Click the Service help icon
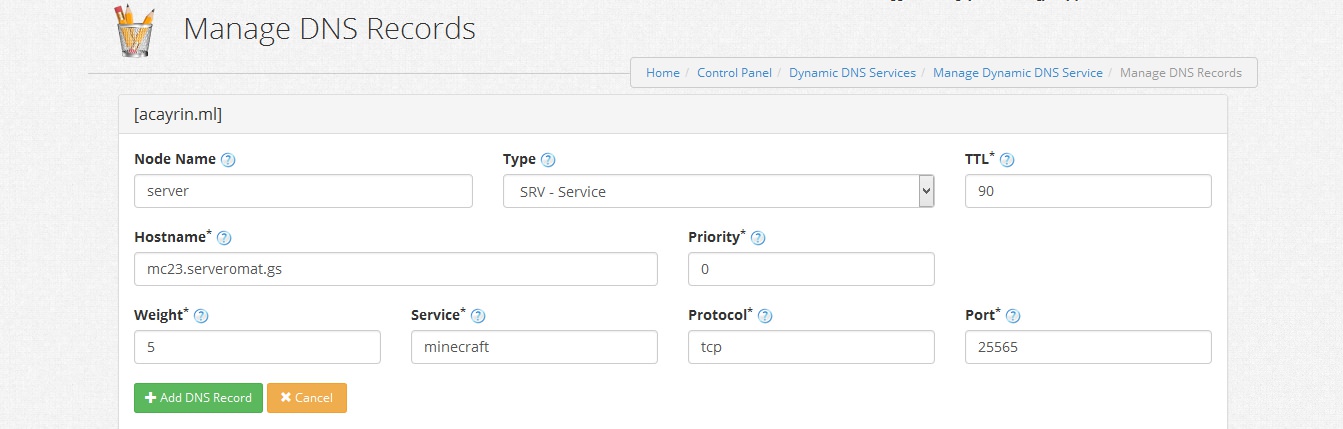 coord(478,316)
